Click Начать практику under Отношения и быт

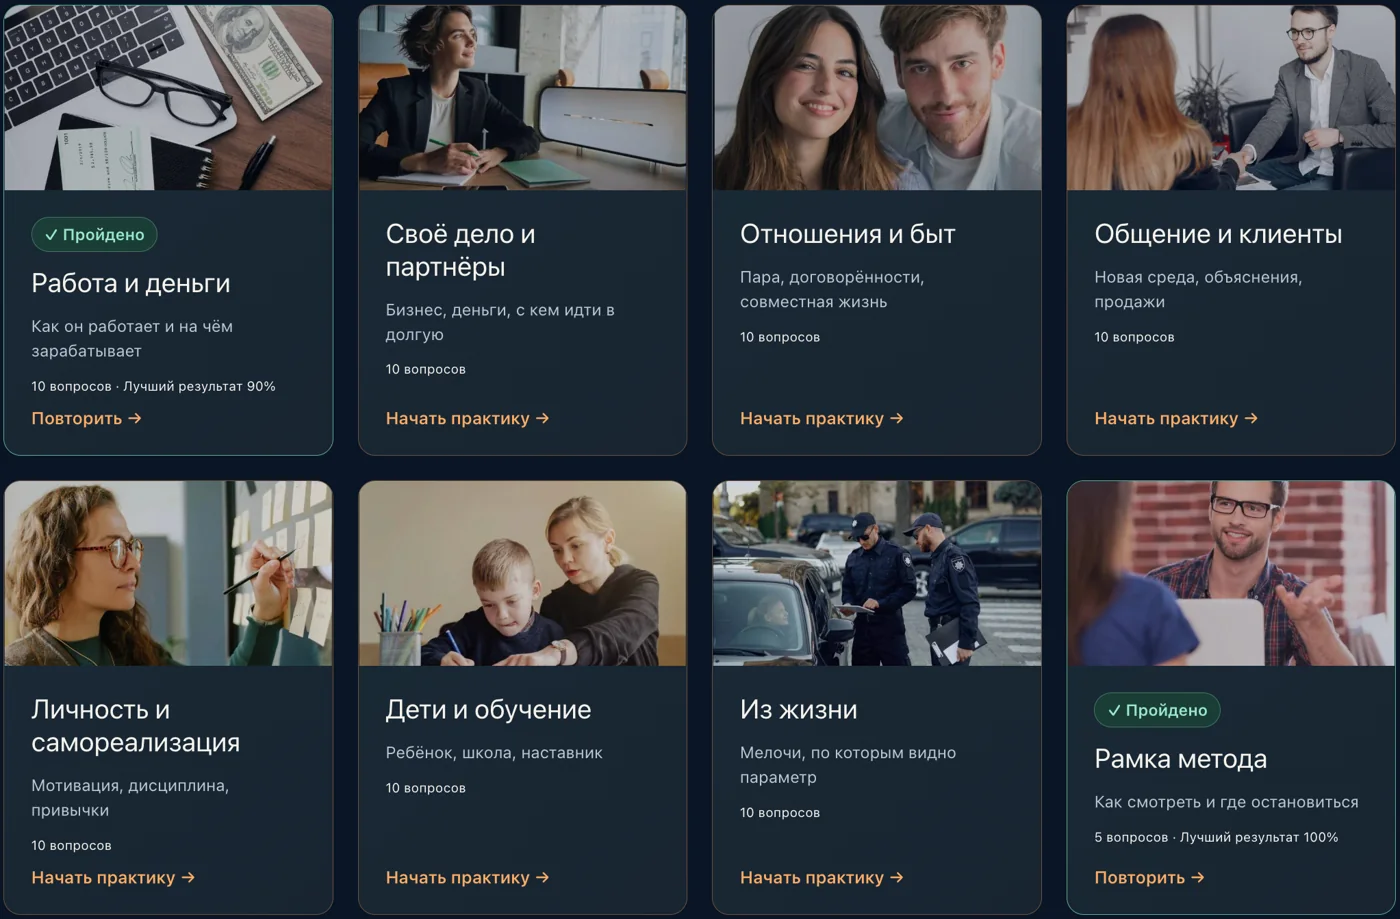(x=821, y=418)
